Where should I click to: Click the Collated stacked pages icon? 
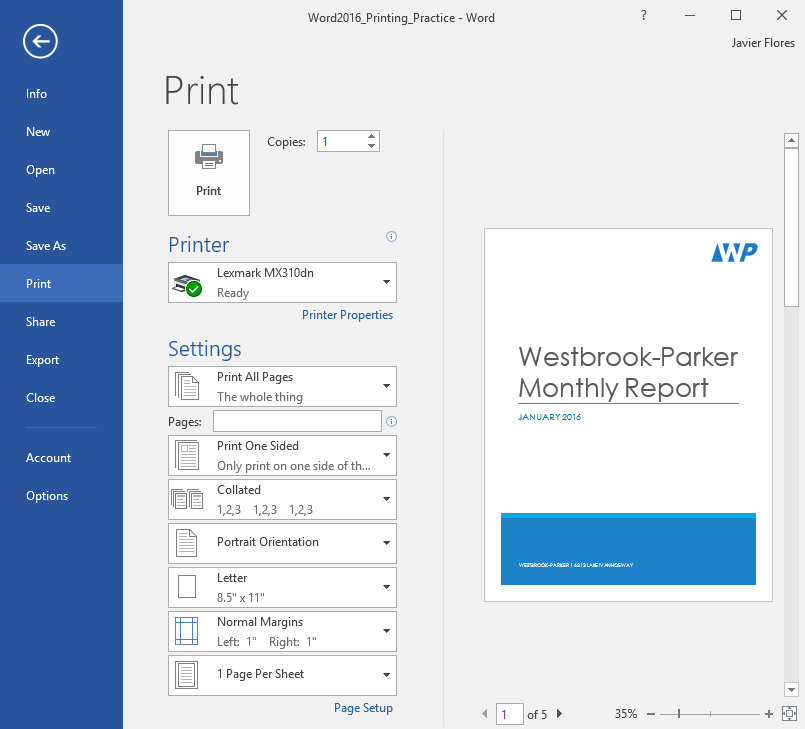pyautogui.click(x=185, y=498)
